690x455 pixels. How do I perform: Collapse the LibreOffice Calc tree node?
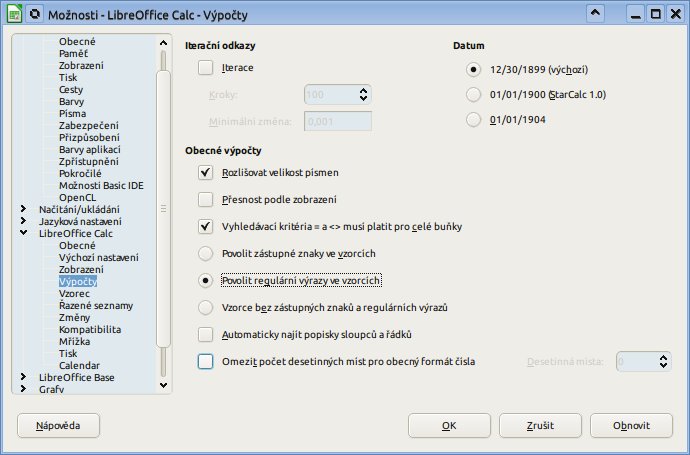click(23, 233)
